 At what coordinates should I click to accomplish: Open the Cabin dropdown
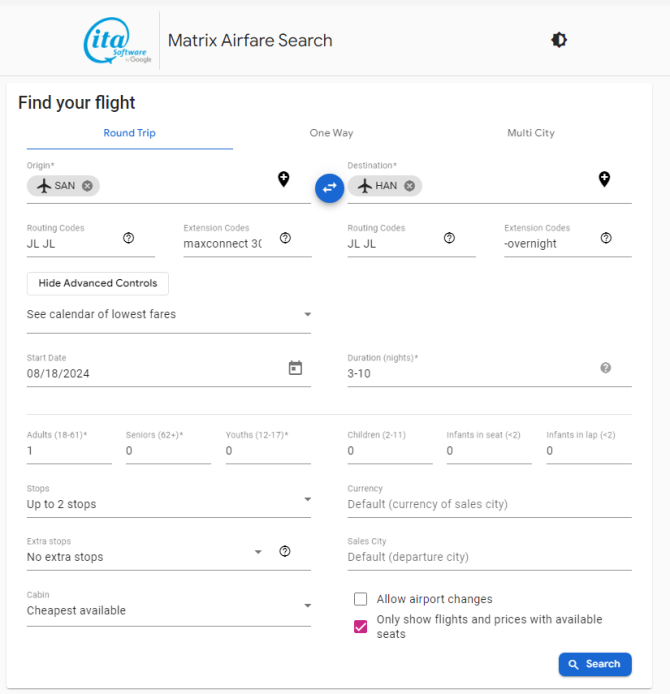(x=169, y=607)
